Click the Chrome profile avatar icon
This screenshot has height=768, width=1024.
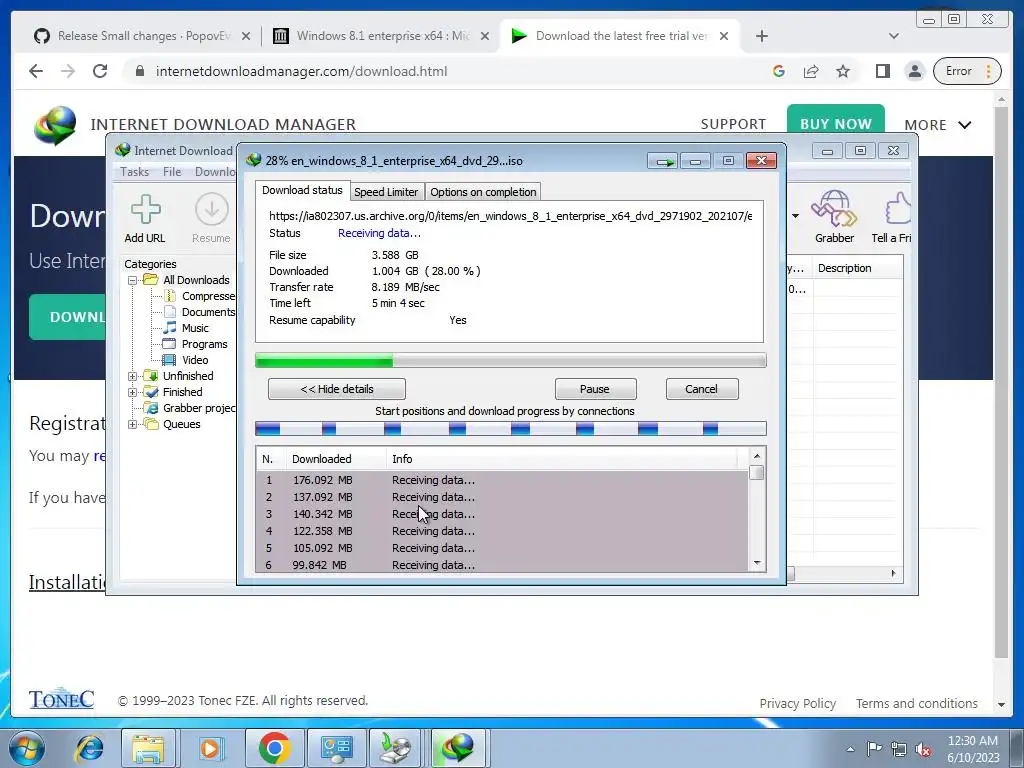tap(915, 71)
